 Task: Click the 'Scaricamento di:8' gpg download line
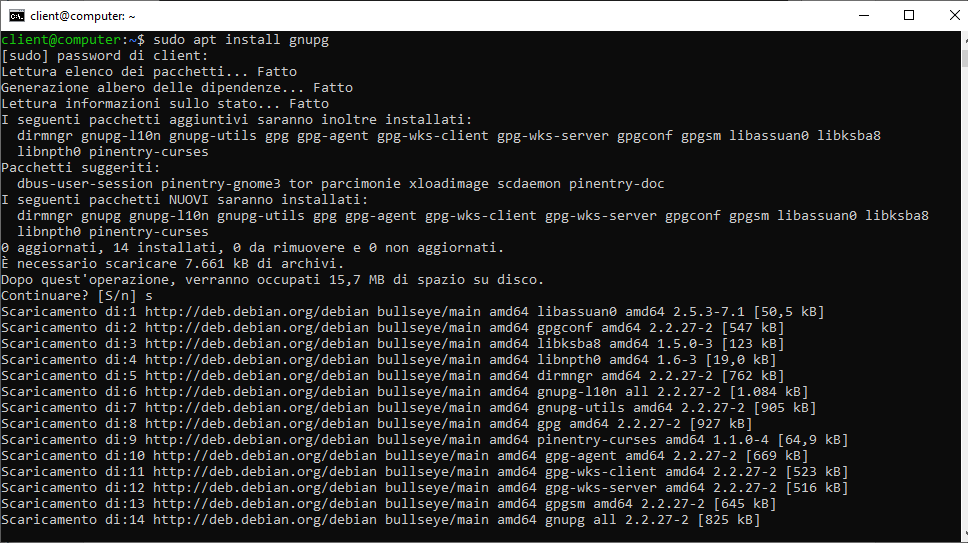click(x=377, y=424)
